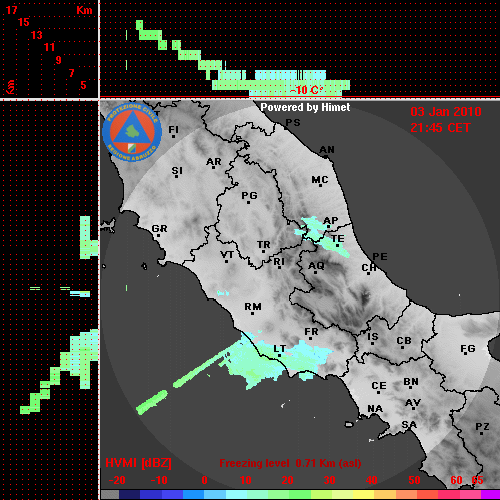Click the cyan swatch under the '10' label

[x=236, y=495]
